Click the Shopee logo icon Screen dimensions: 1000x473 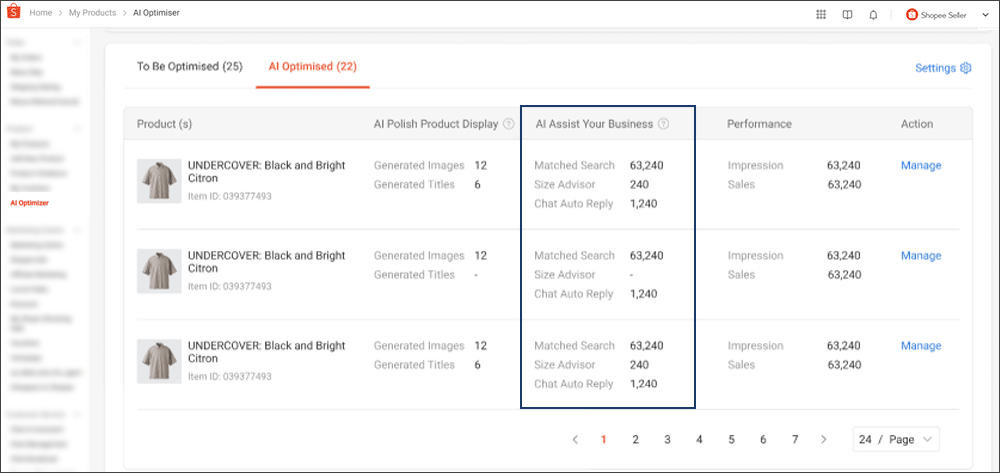pyautogui.click(x=13, y=14)
